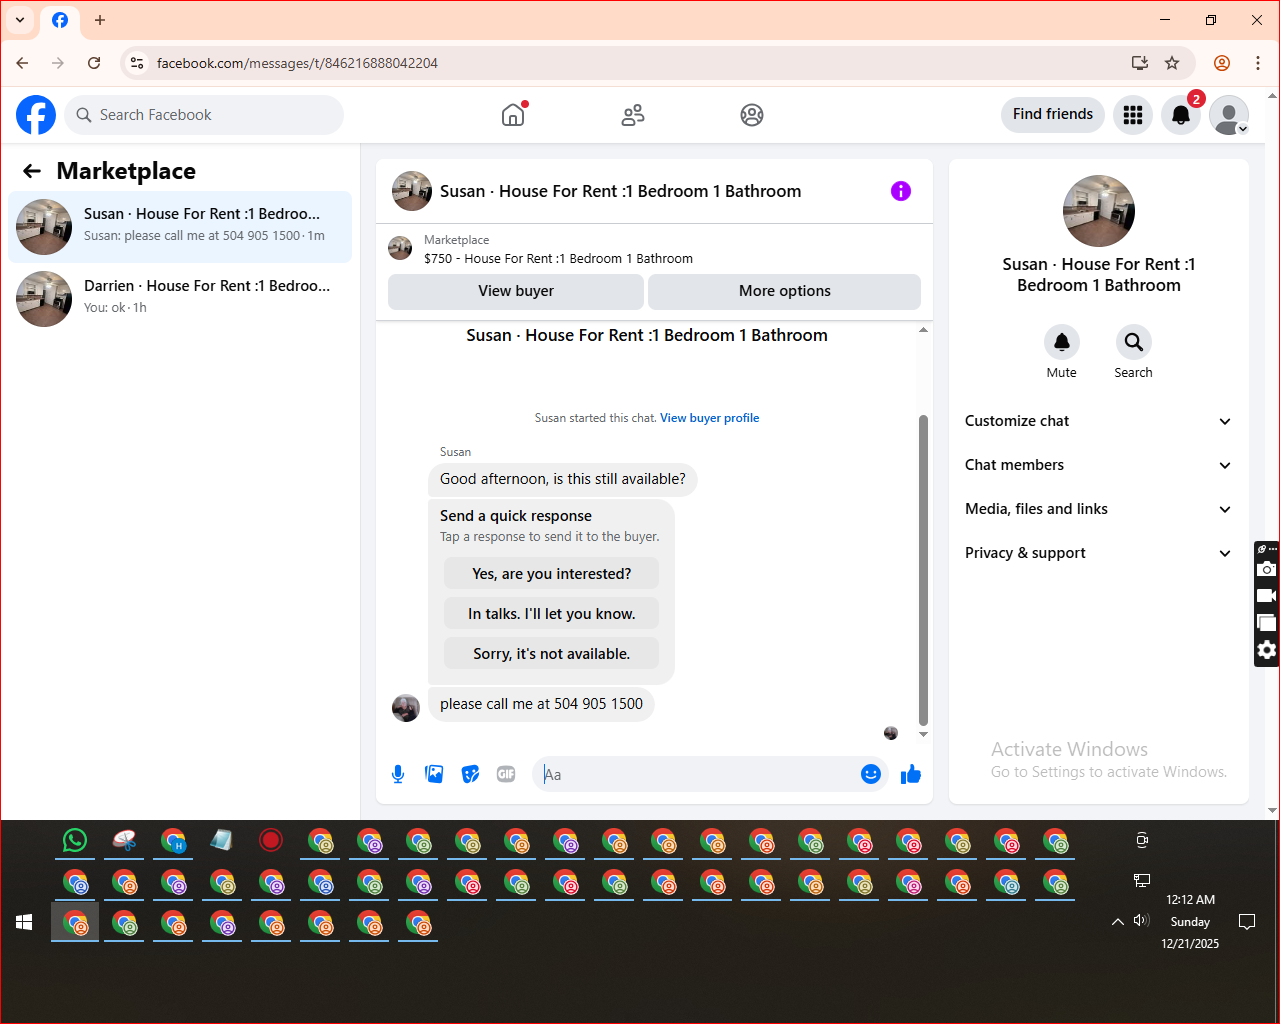The height and width of the screenshot is (1024, 1280).
Task: Send a voice clip with microphone icon
Action: click(x=398, y=774)
